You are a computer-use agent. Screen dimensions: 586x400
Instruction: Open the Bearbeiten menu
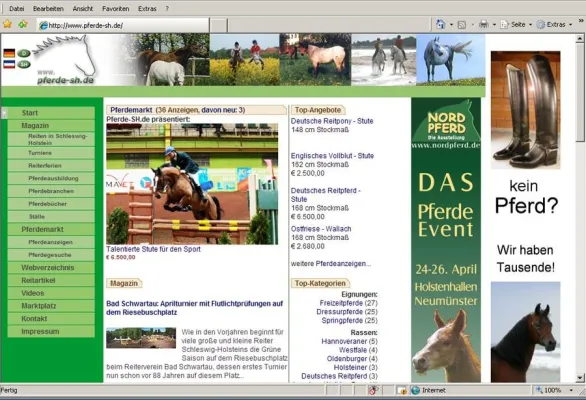(x=48, y=9)
